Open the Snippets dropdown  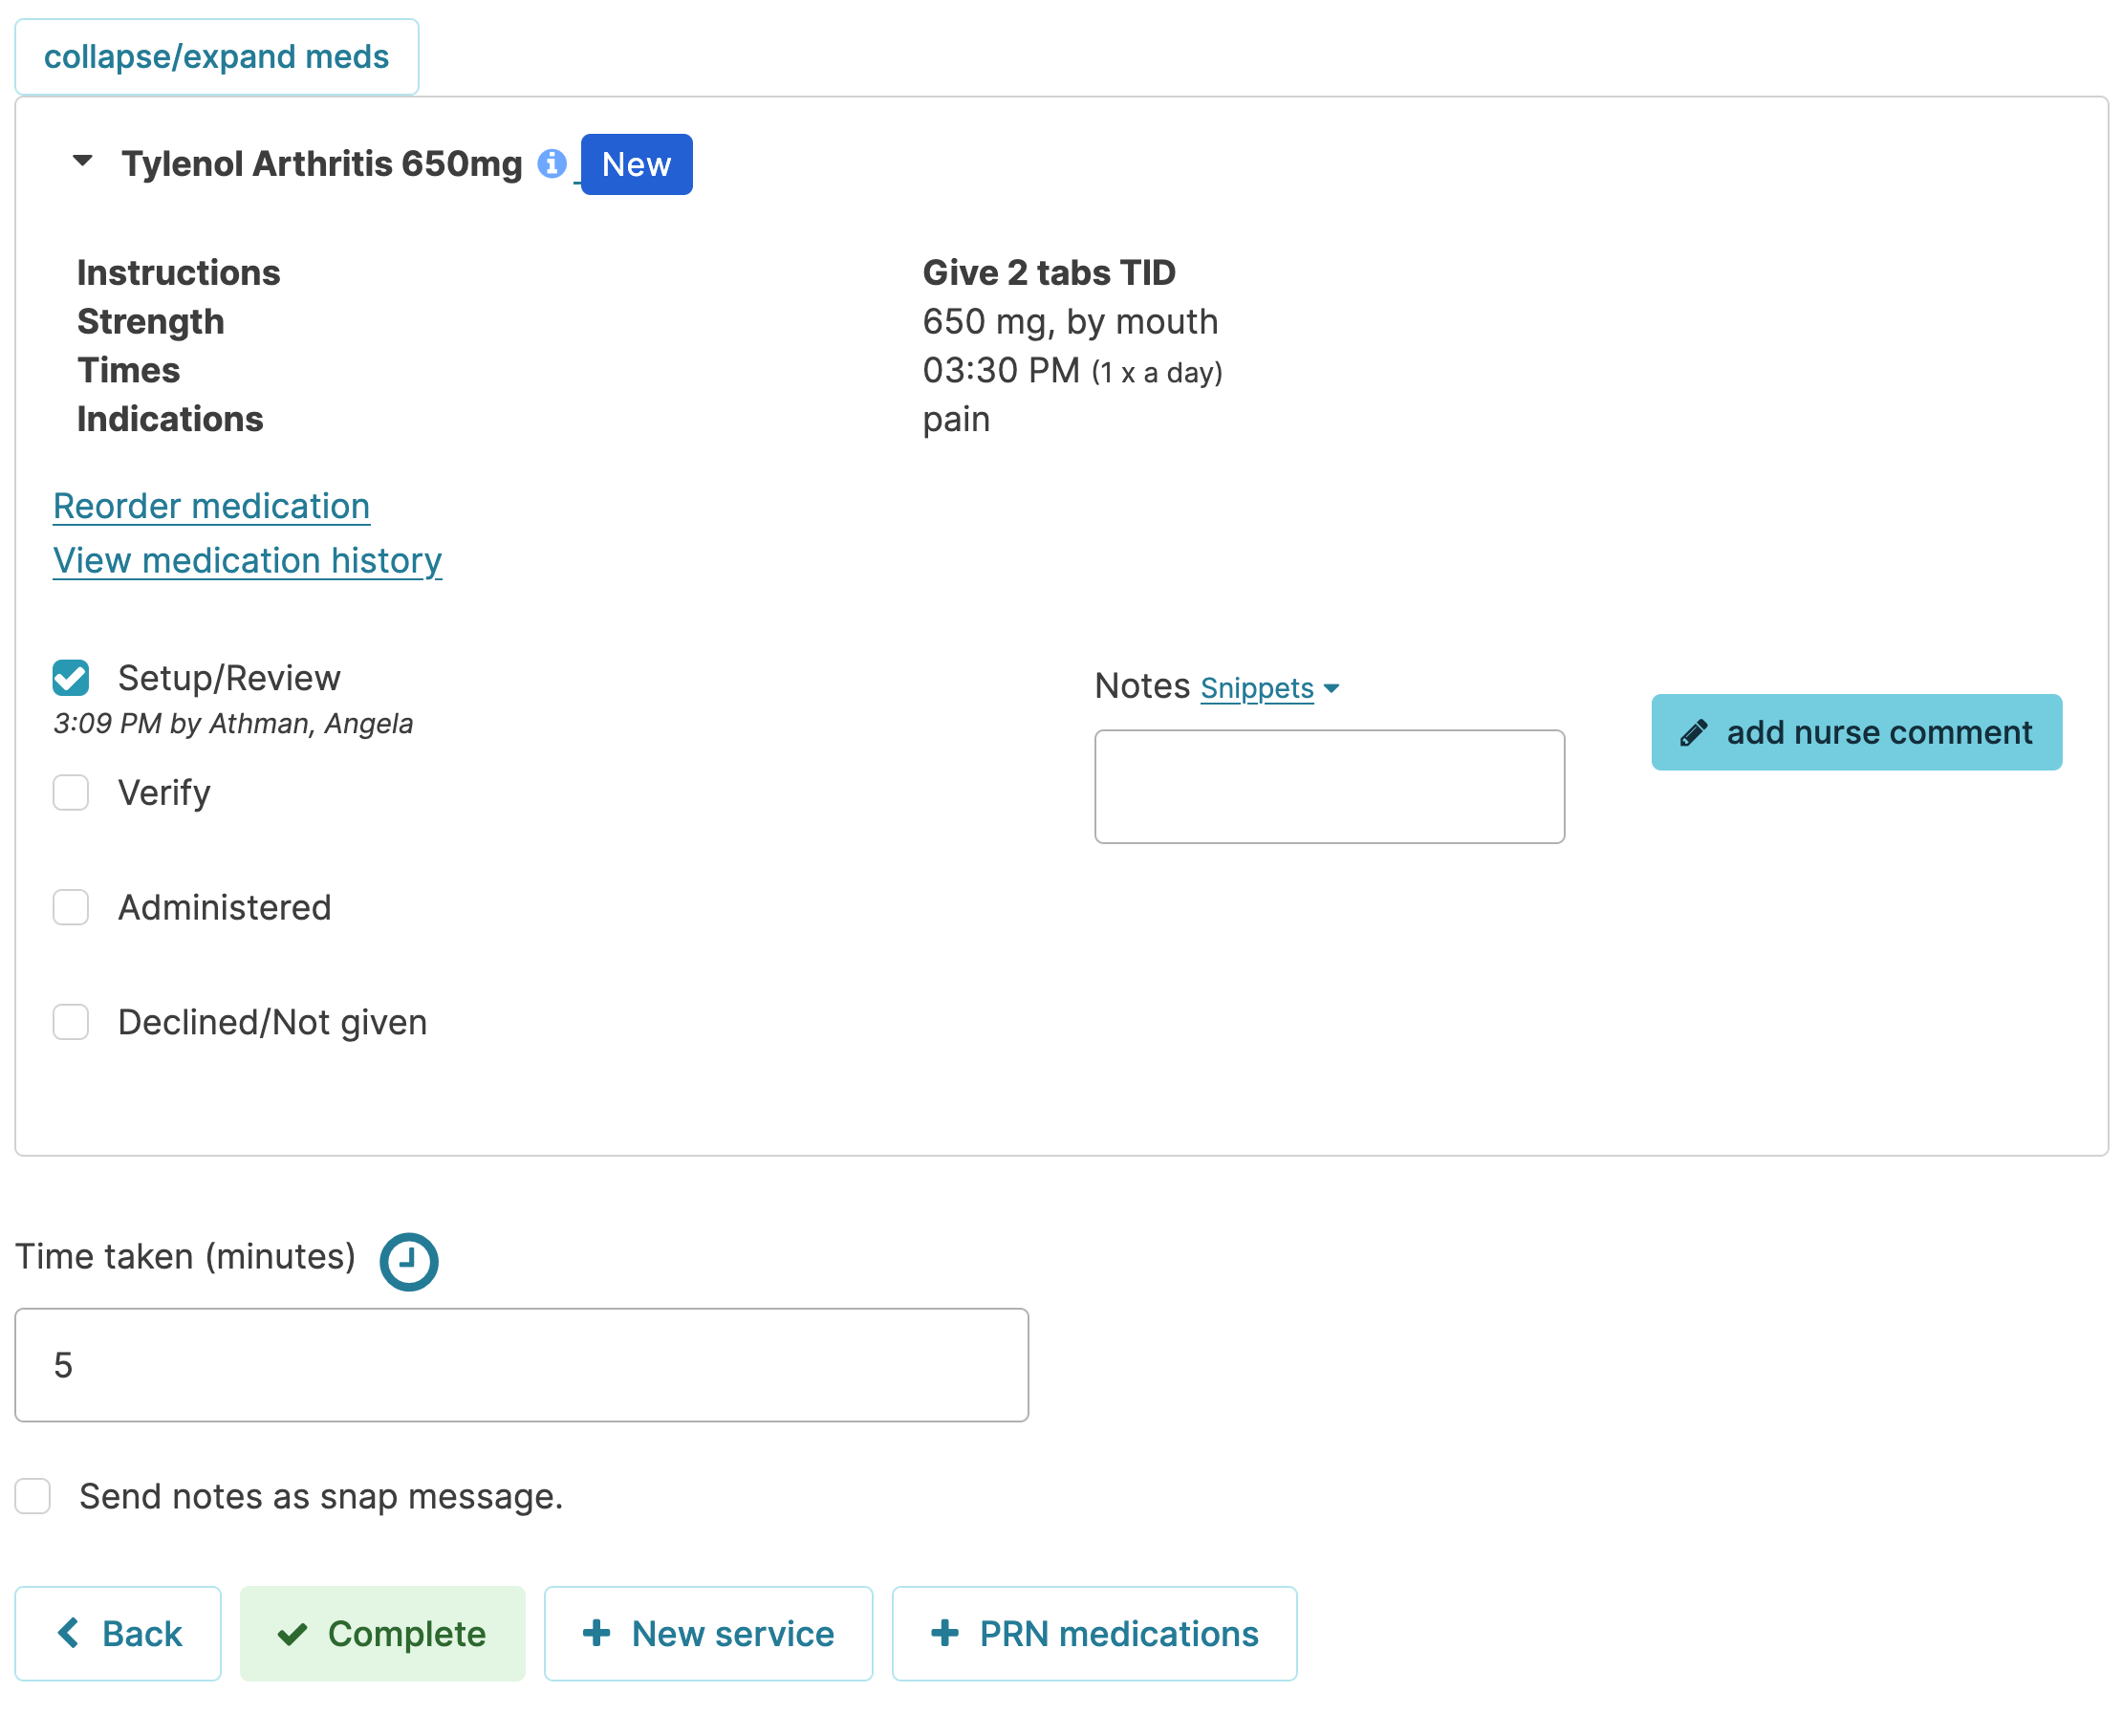(x=1268, y=688)
